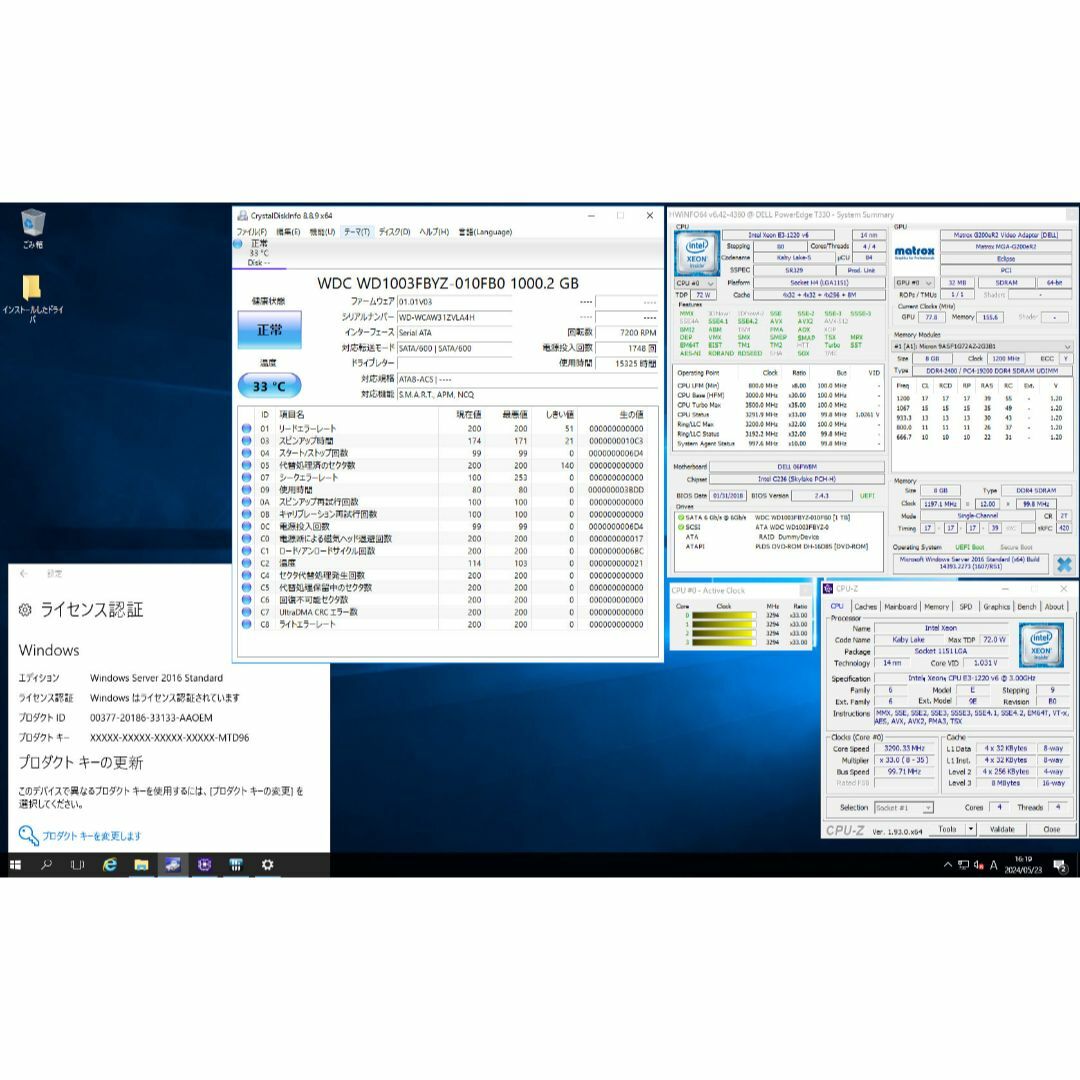
Task: Click the Matrox logo in HWiNFO
Action: coord(915,252)
